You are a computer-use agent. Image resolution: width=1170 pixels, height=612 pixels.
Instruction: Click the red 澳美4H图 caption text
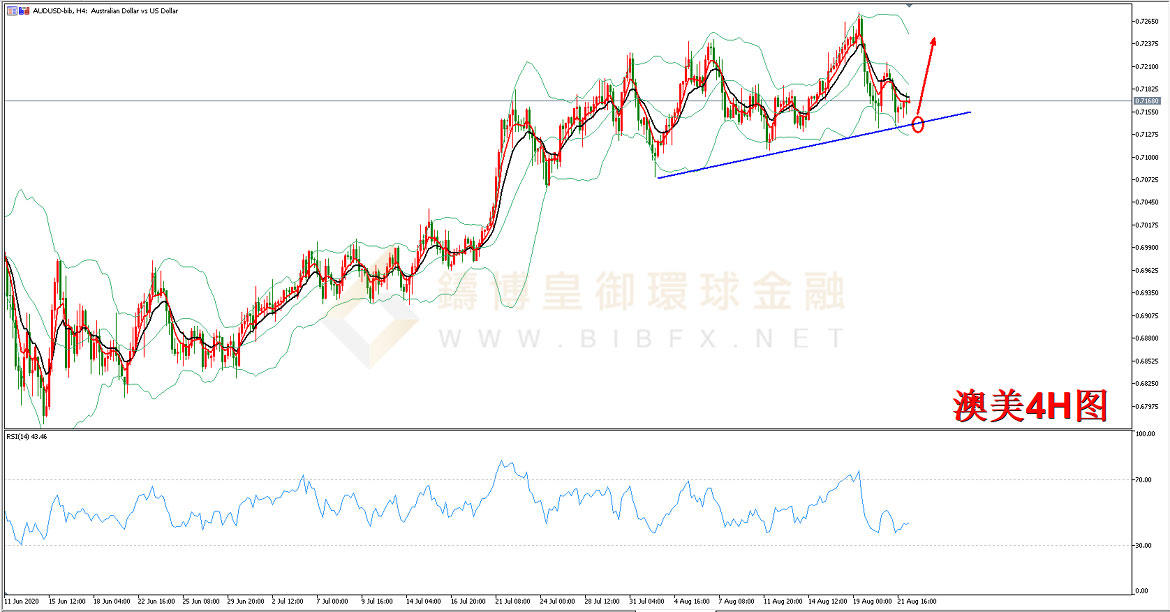tap(1030, 405)
